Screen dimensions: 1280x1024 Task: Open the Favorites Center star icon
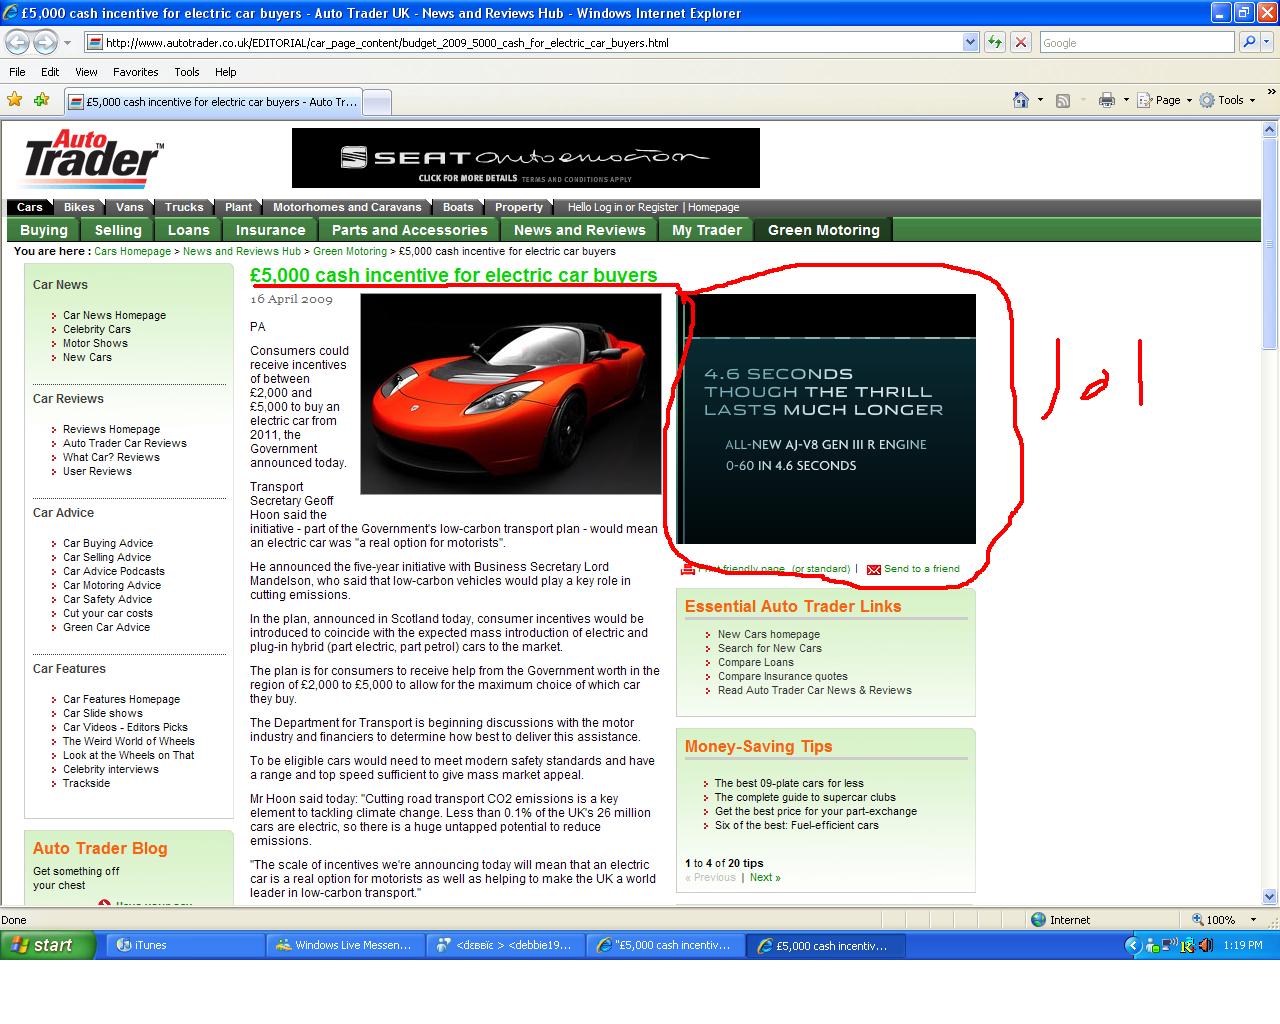[15, 100]
